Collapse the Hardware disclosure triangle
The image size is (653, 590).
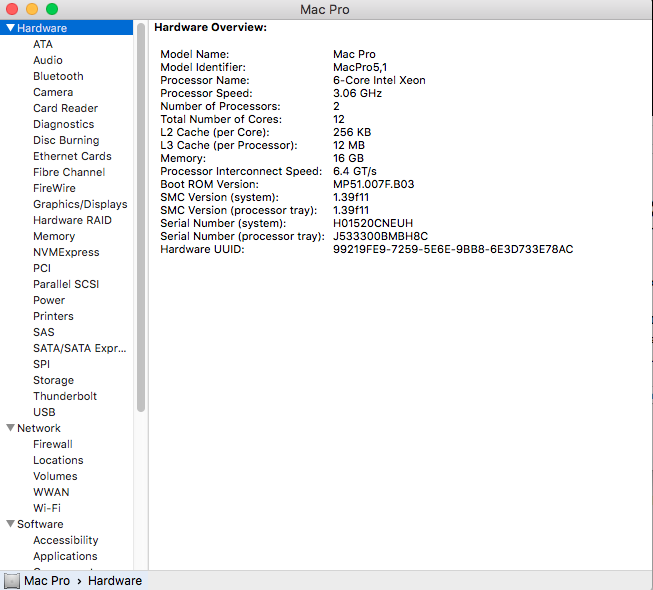point(10,28)
